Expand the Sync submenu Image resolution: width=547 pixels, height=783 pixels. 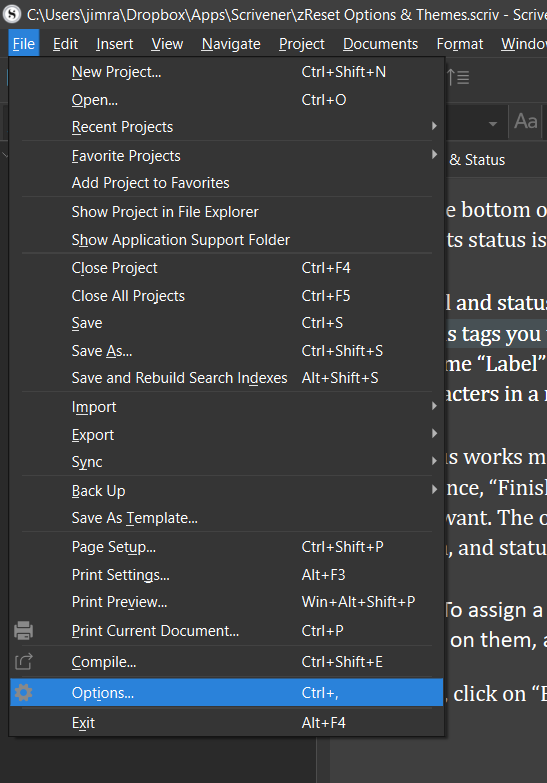click(x=227, y=461)
